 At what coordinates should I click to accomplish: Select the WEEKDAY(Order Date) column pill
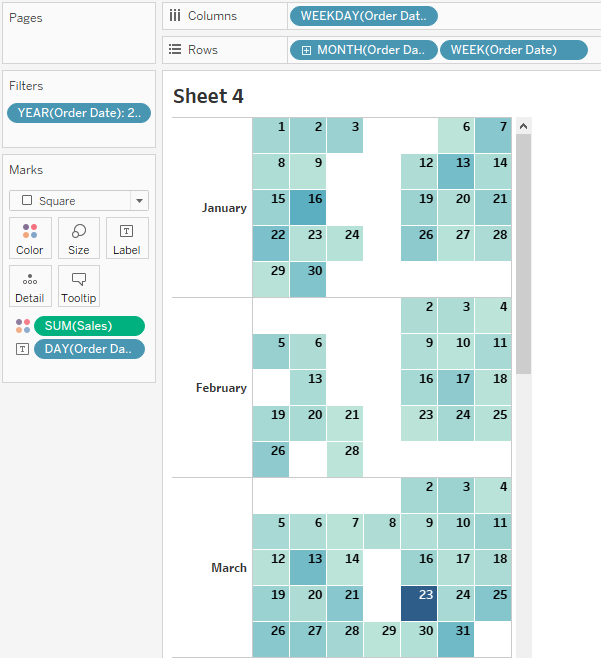(362, 16)
